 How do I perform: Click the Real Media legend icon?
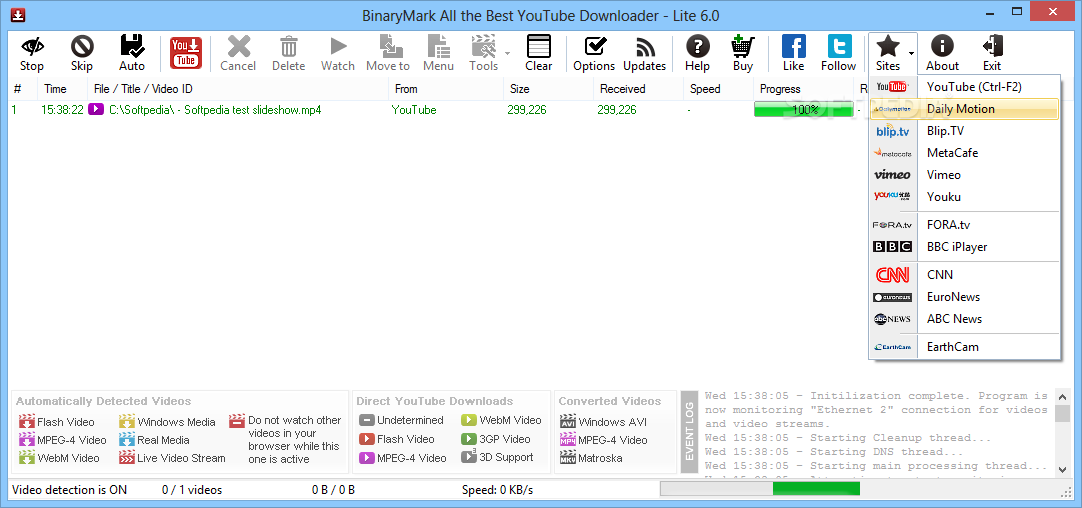click(x=126, y=439)
